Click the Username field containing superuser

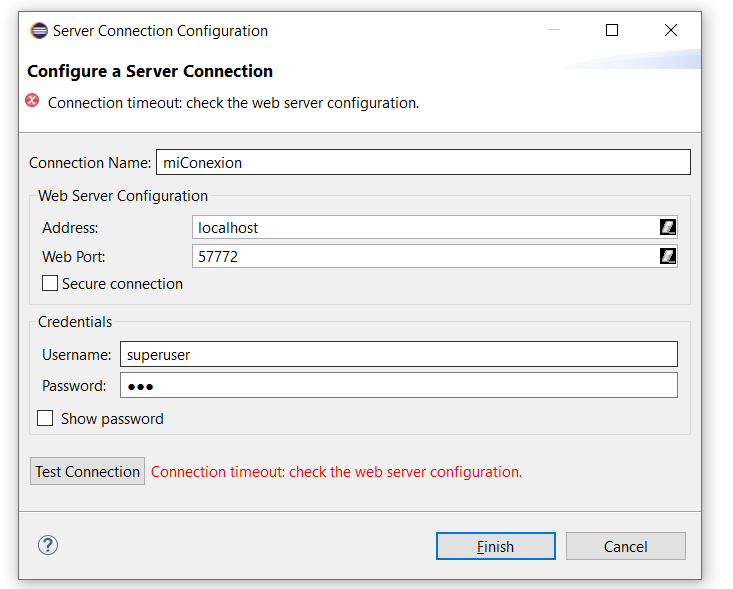[398, 354]
